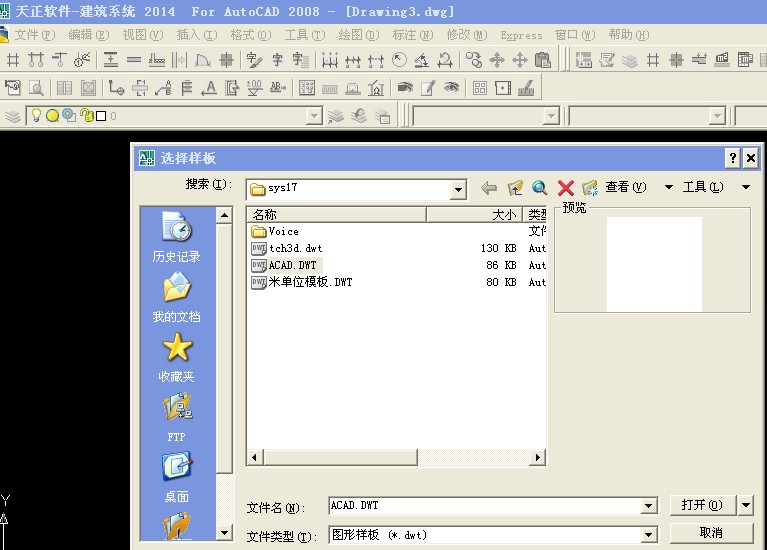The height and width of the screenshot is (550, 767).
Task: Open 我的文档 in the places sidebar
Action: pos(177,298)
